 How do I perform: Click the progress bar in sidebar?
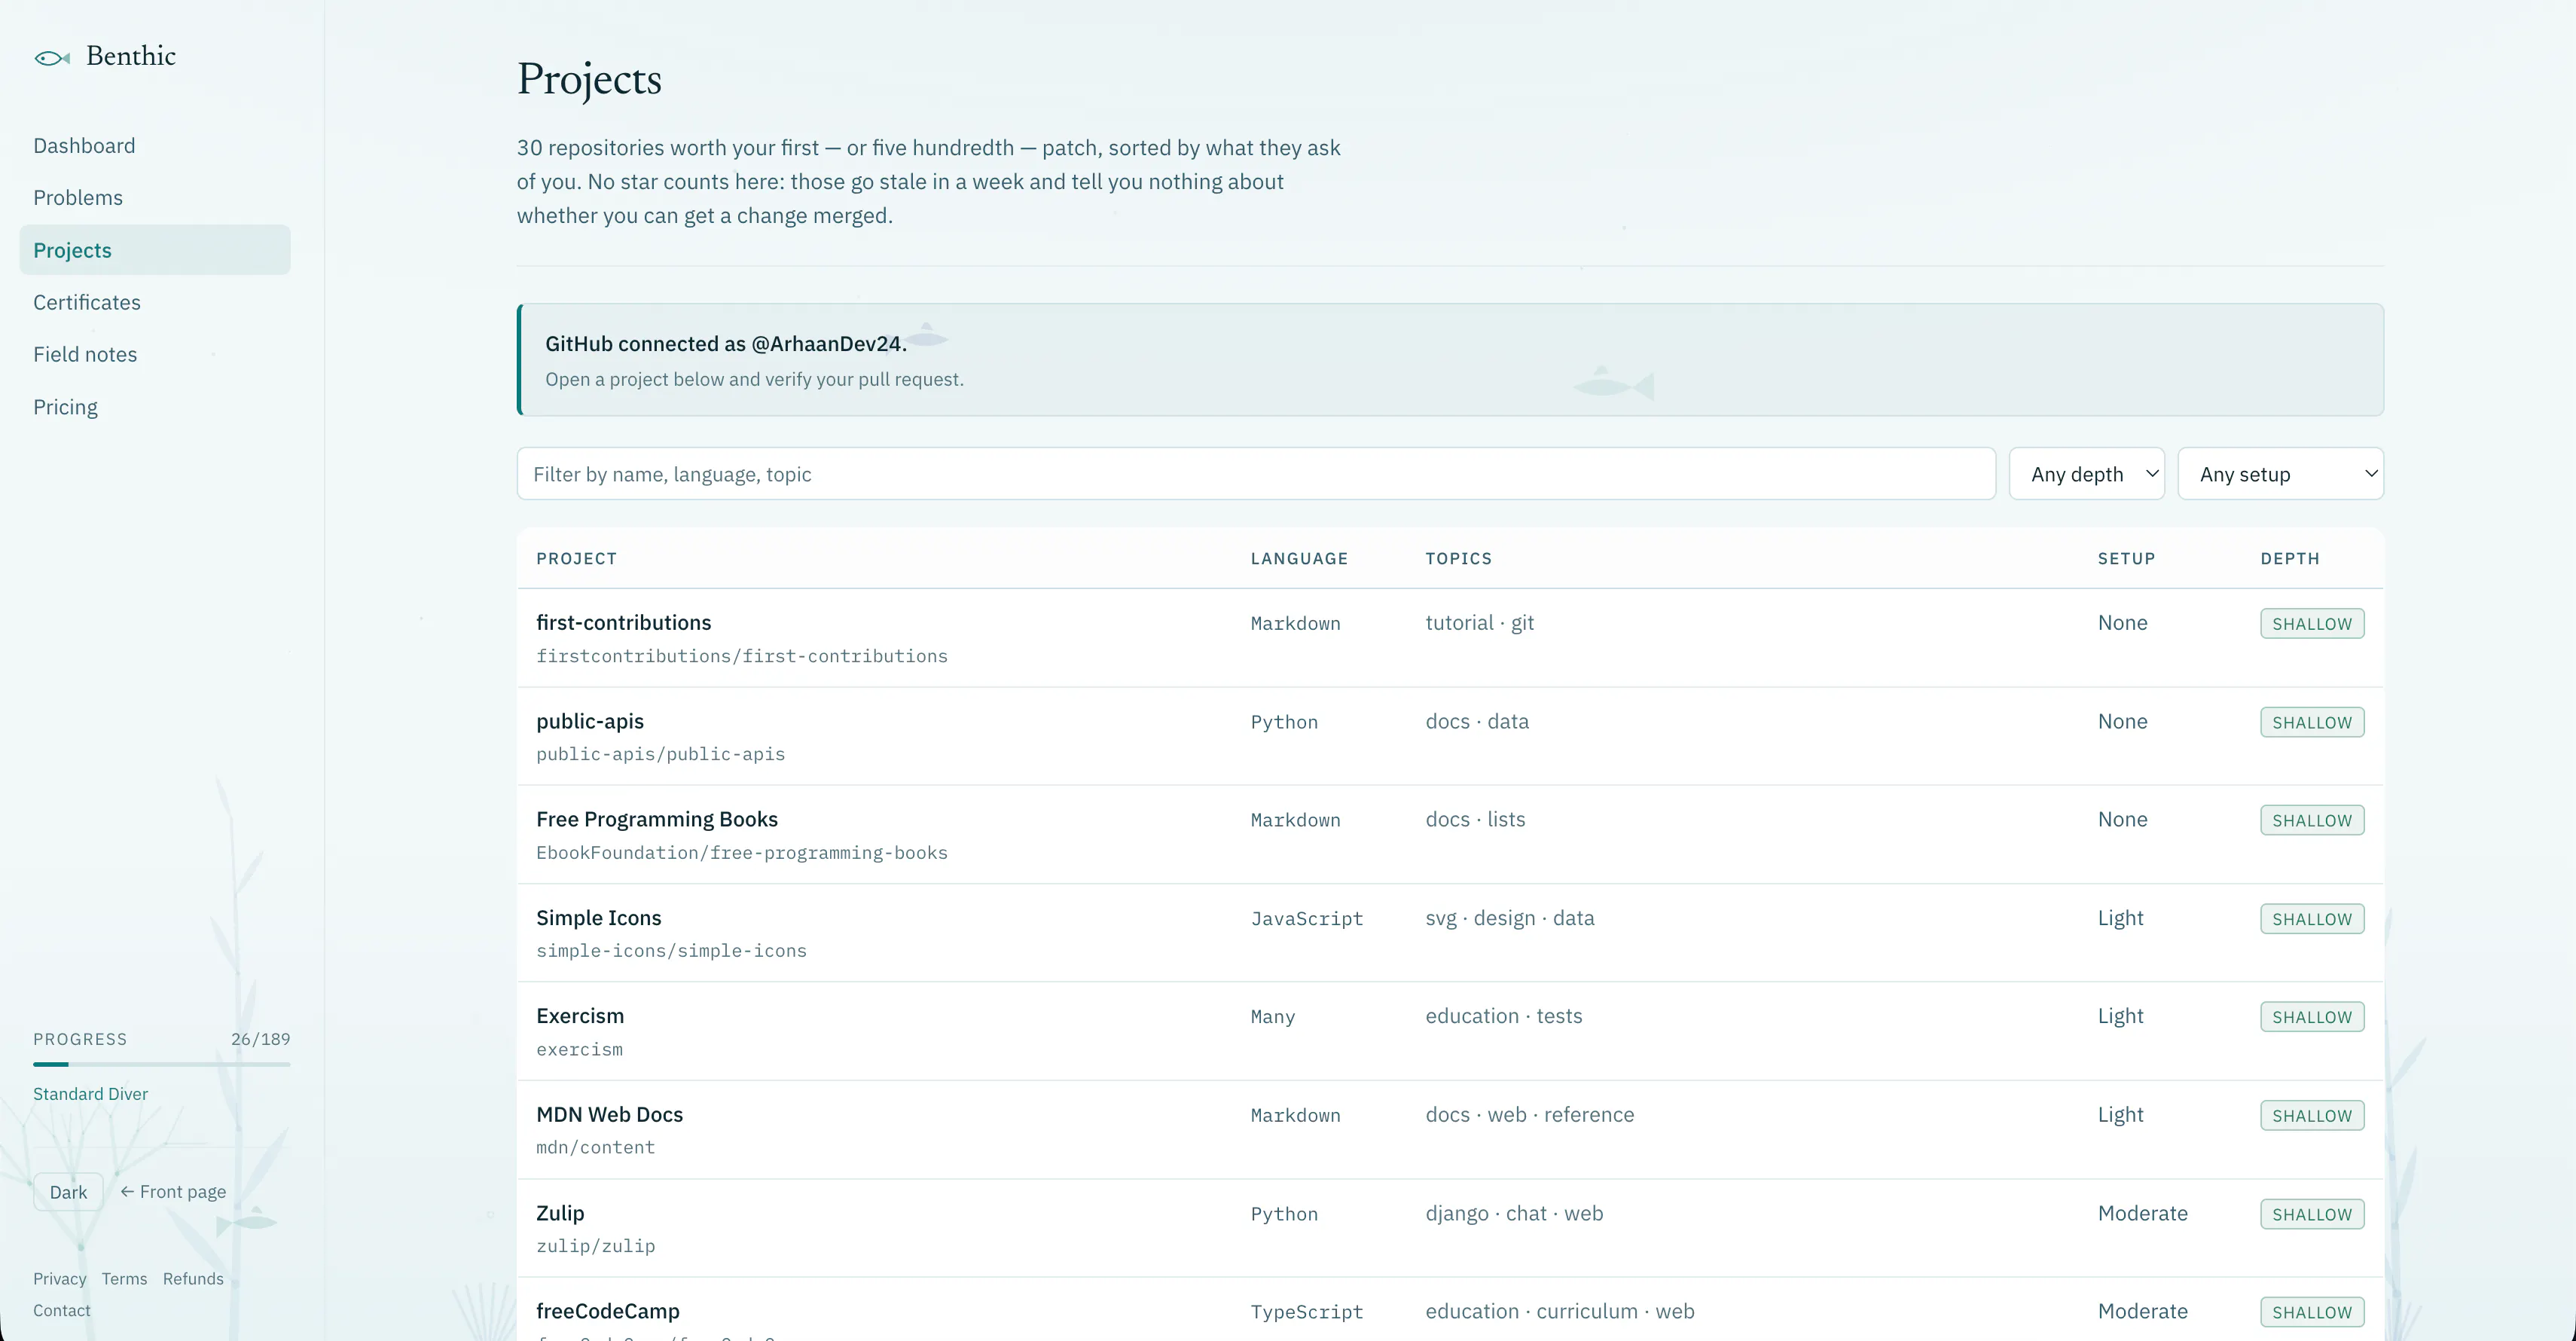click(162, 1064)
